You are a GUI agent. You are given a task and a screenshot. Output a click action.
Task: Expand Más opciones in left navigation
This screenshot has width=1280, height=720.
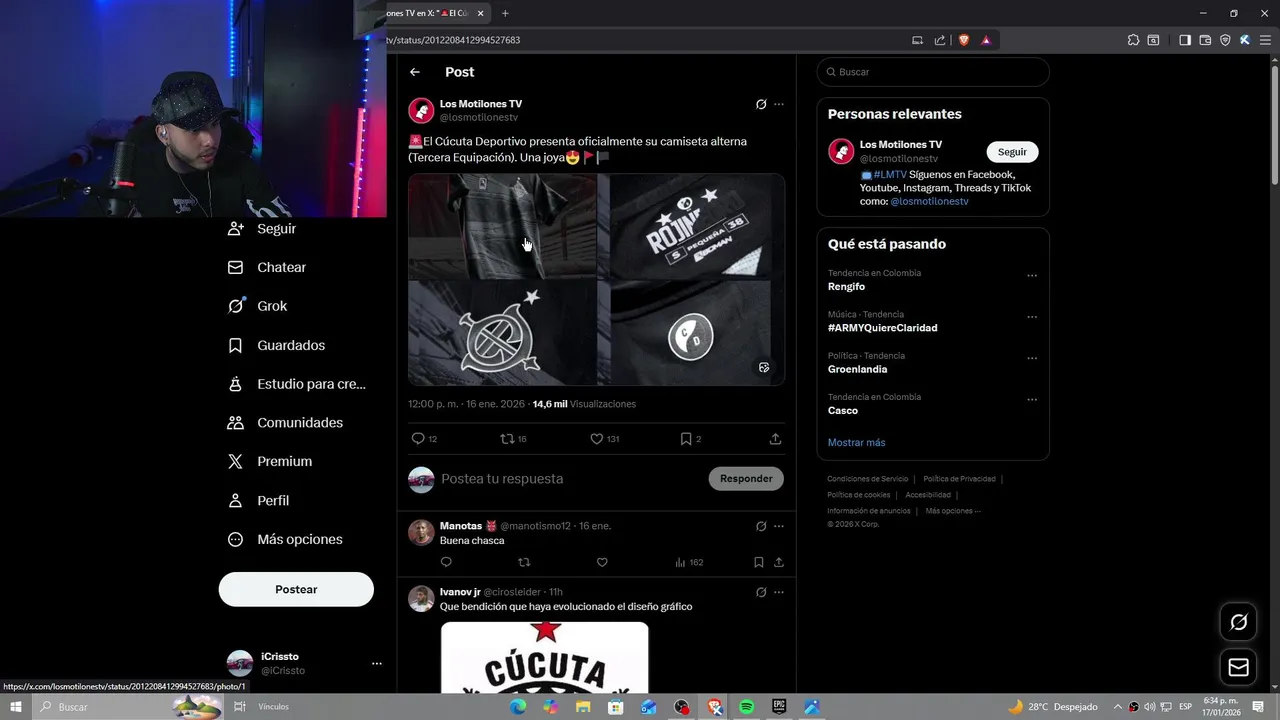(x=286, y=539)
